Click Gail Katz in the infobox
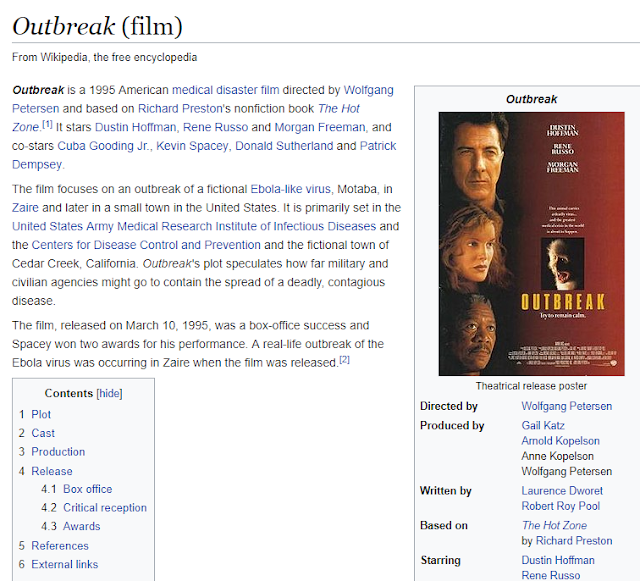The image size is (640, 581). [543, 425]
